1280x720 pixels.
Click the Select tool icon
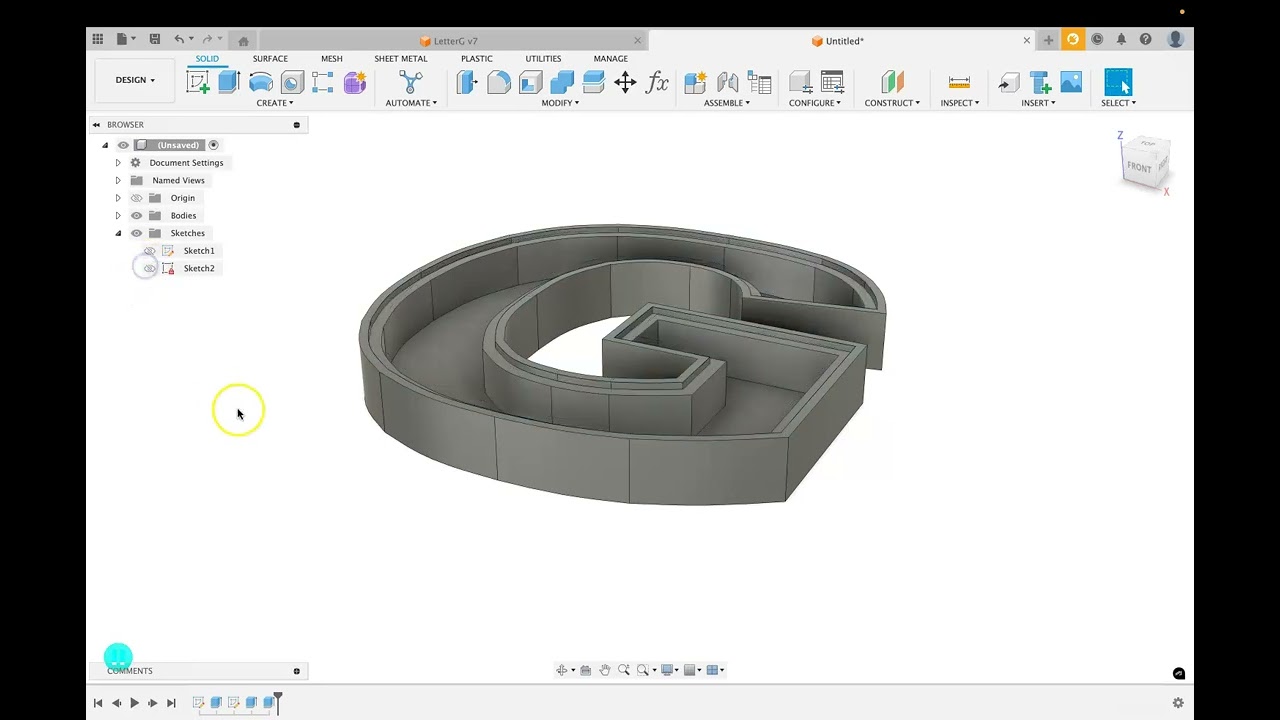(x=1118, y=82)
